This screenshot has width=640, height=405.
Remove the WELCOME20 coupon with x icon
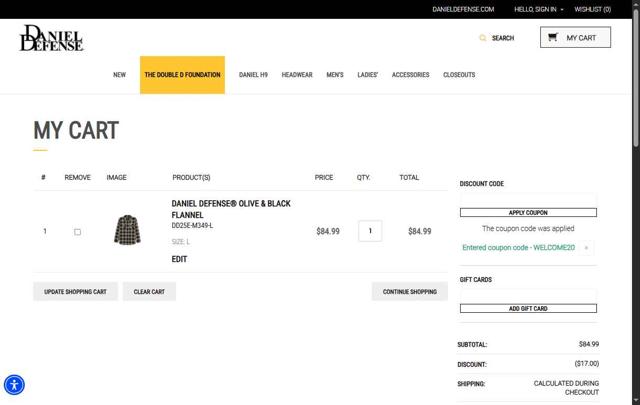(586, 248)
